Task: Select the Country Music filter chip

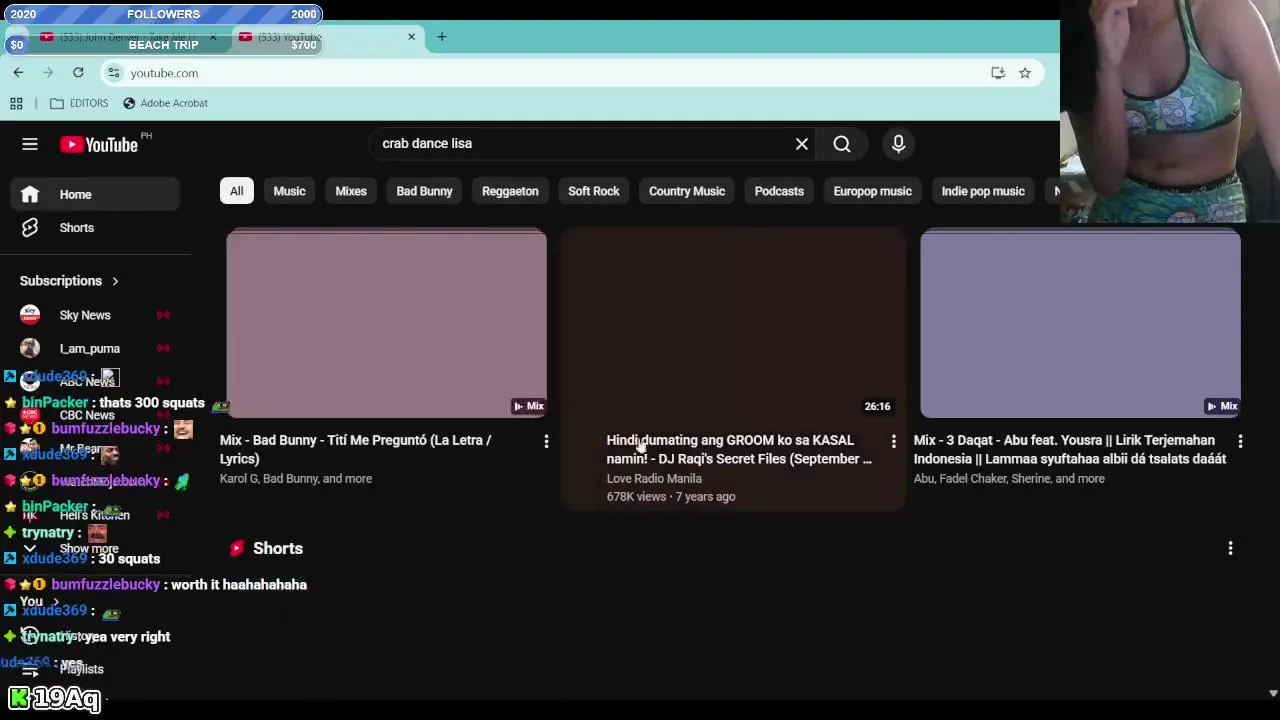Action: [x=687, y=191]
